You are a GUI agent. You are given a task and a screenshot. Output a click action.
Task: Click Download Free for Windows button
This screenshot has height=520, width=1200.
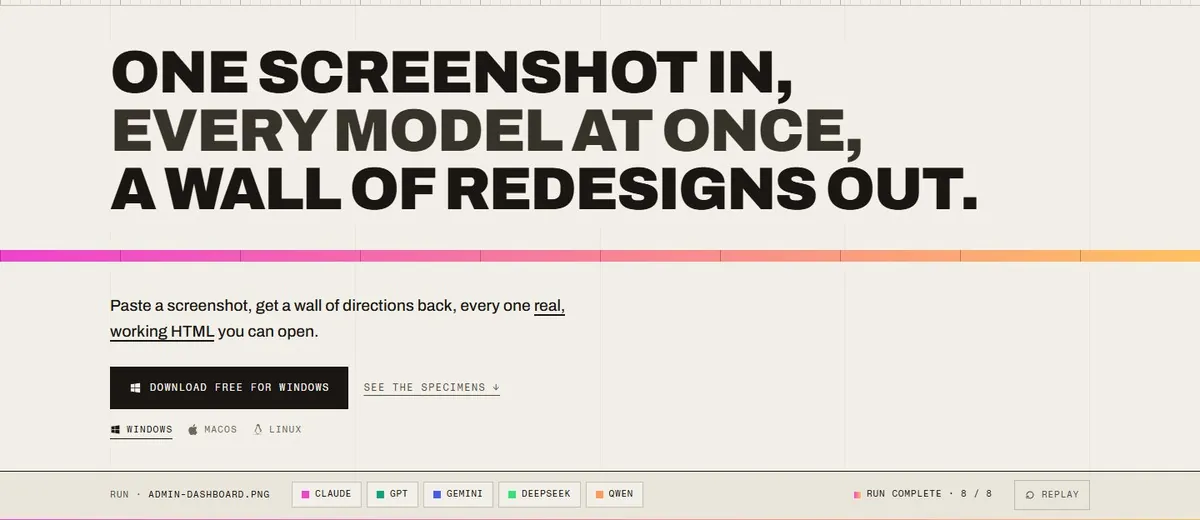tap(229, 388)
